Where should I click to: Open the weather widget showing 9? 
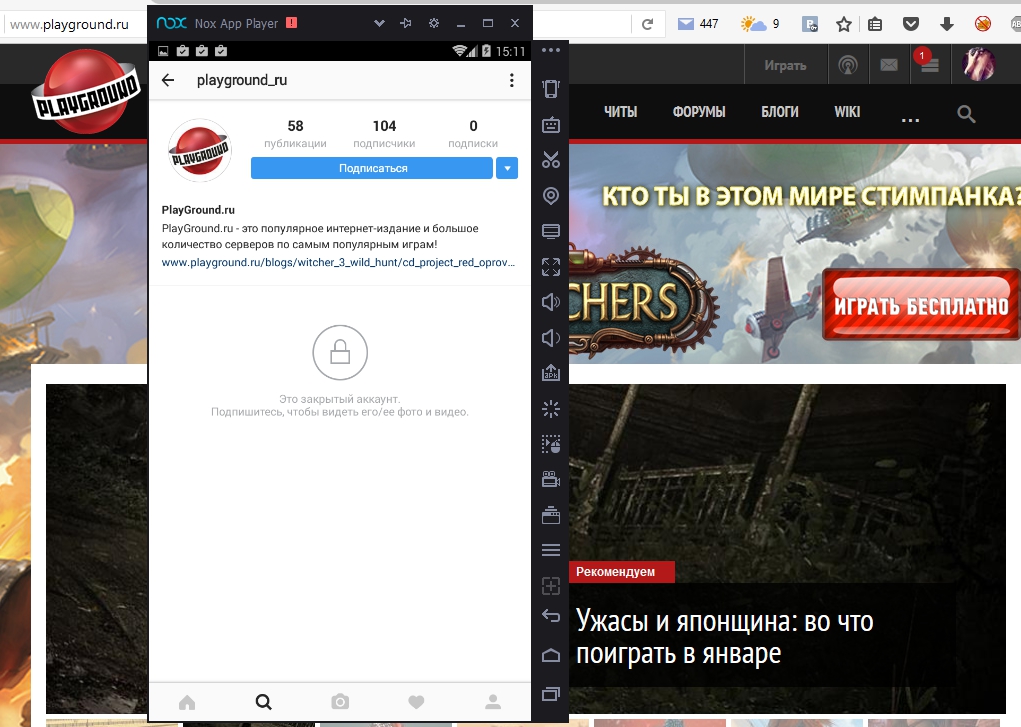point(760,24)
